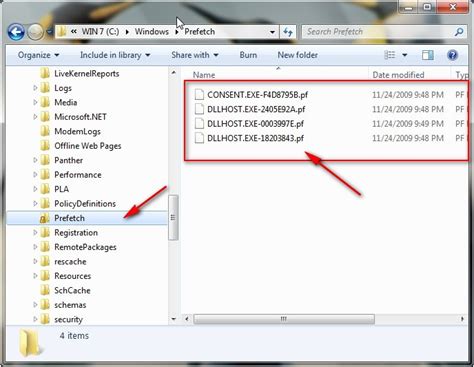Open the Include in library menu

point(115,55)
